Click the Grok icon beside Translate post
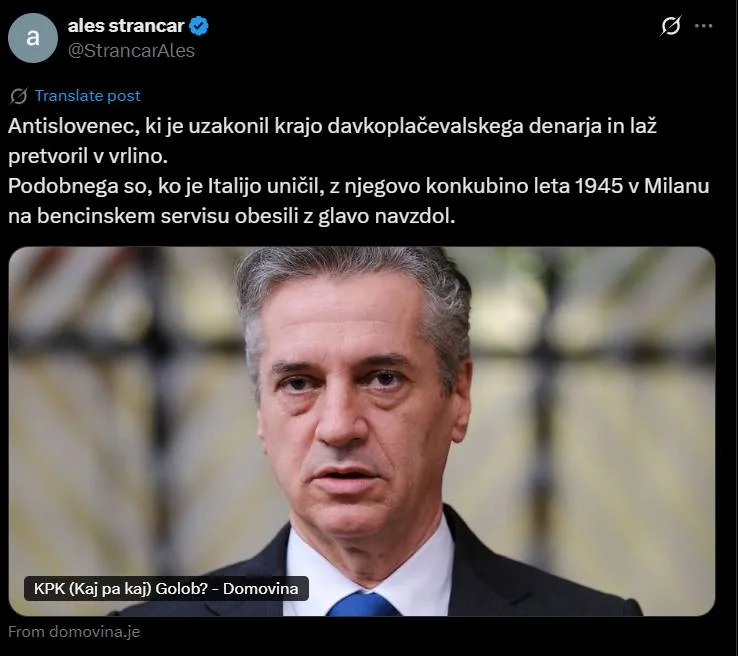Image resolution: width=738 pixels, height=656 pixels. pos(19,96)
